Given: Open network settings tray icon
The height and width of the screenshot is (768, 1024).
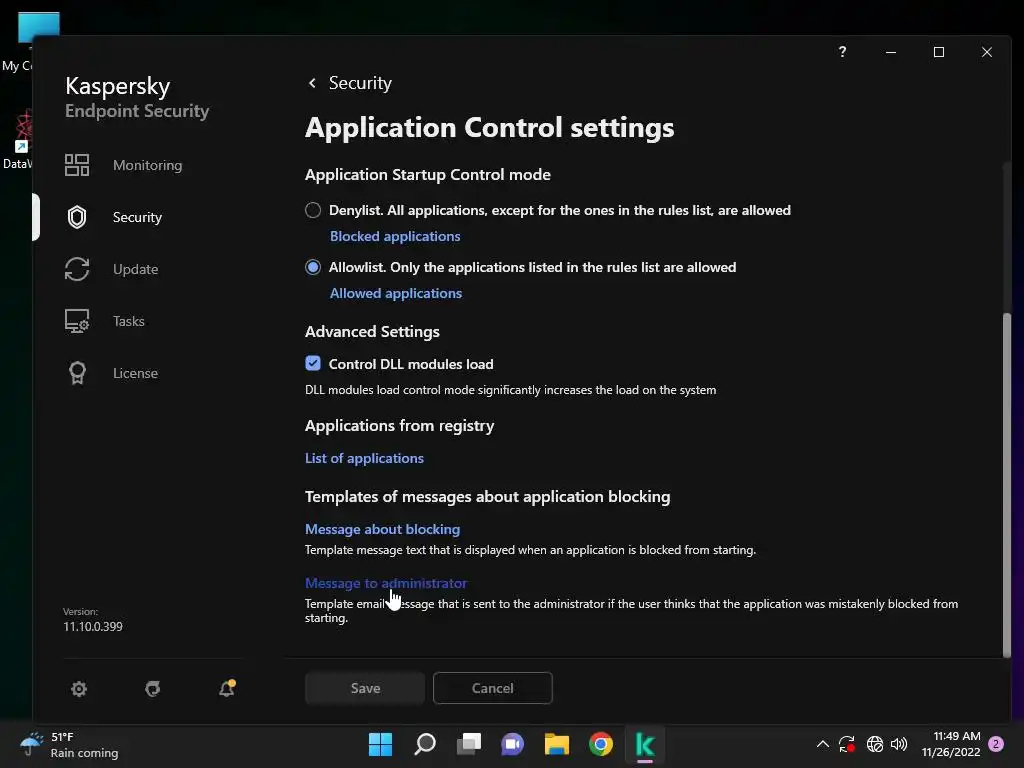Looking at the screenshot, I should pos(874,744).
